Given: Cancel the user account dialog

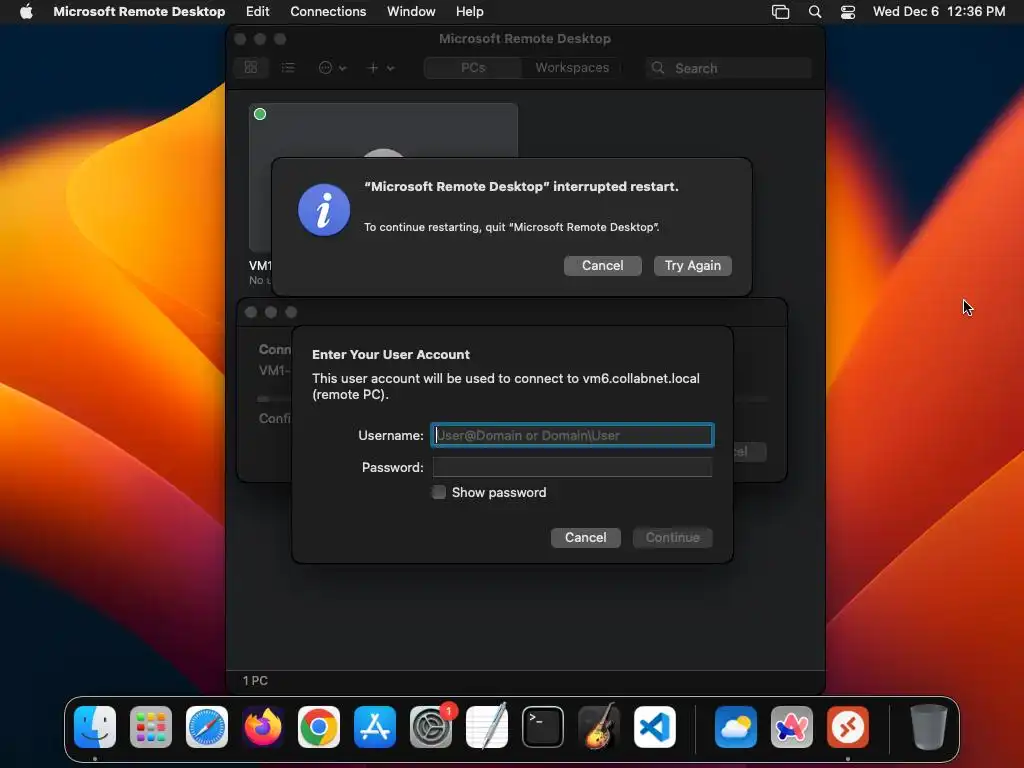Looking at the screenshot, I should (x=585, y=537).
